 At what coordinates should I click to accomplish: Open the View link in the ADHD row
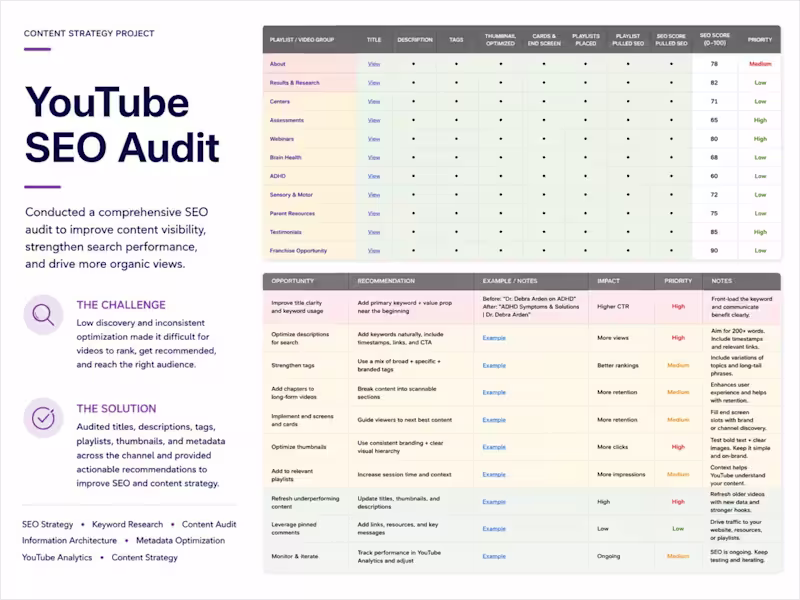374,176
